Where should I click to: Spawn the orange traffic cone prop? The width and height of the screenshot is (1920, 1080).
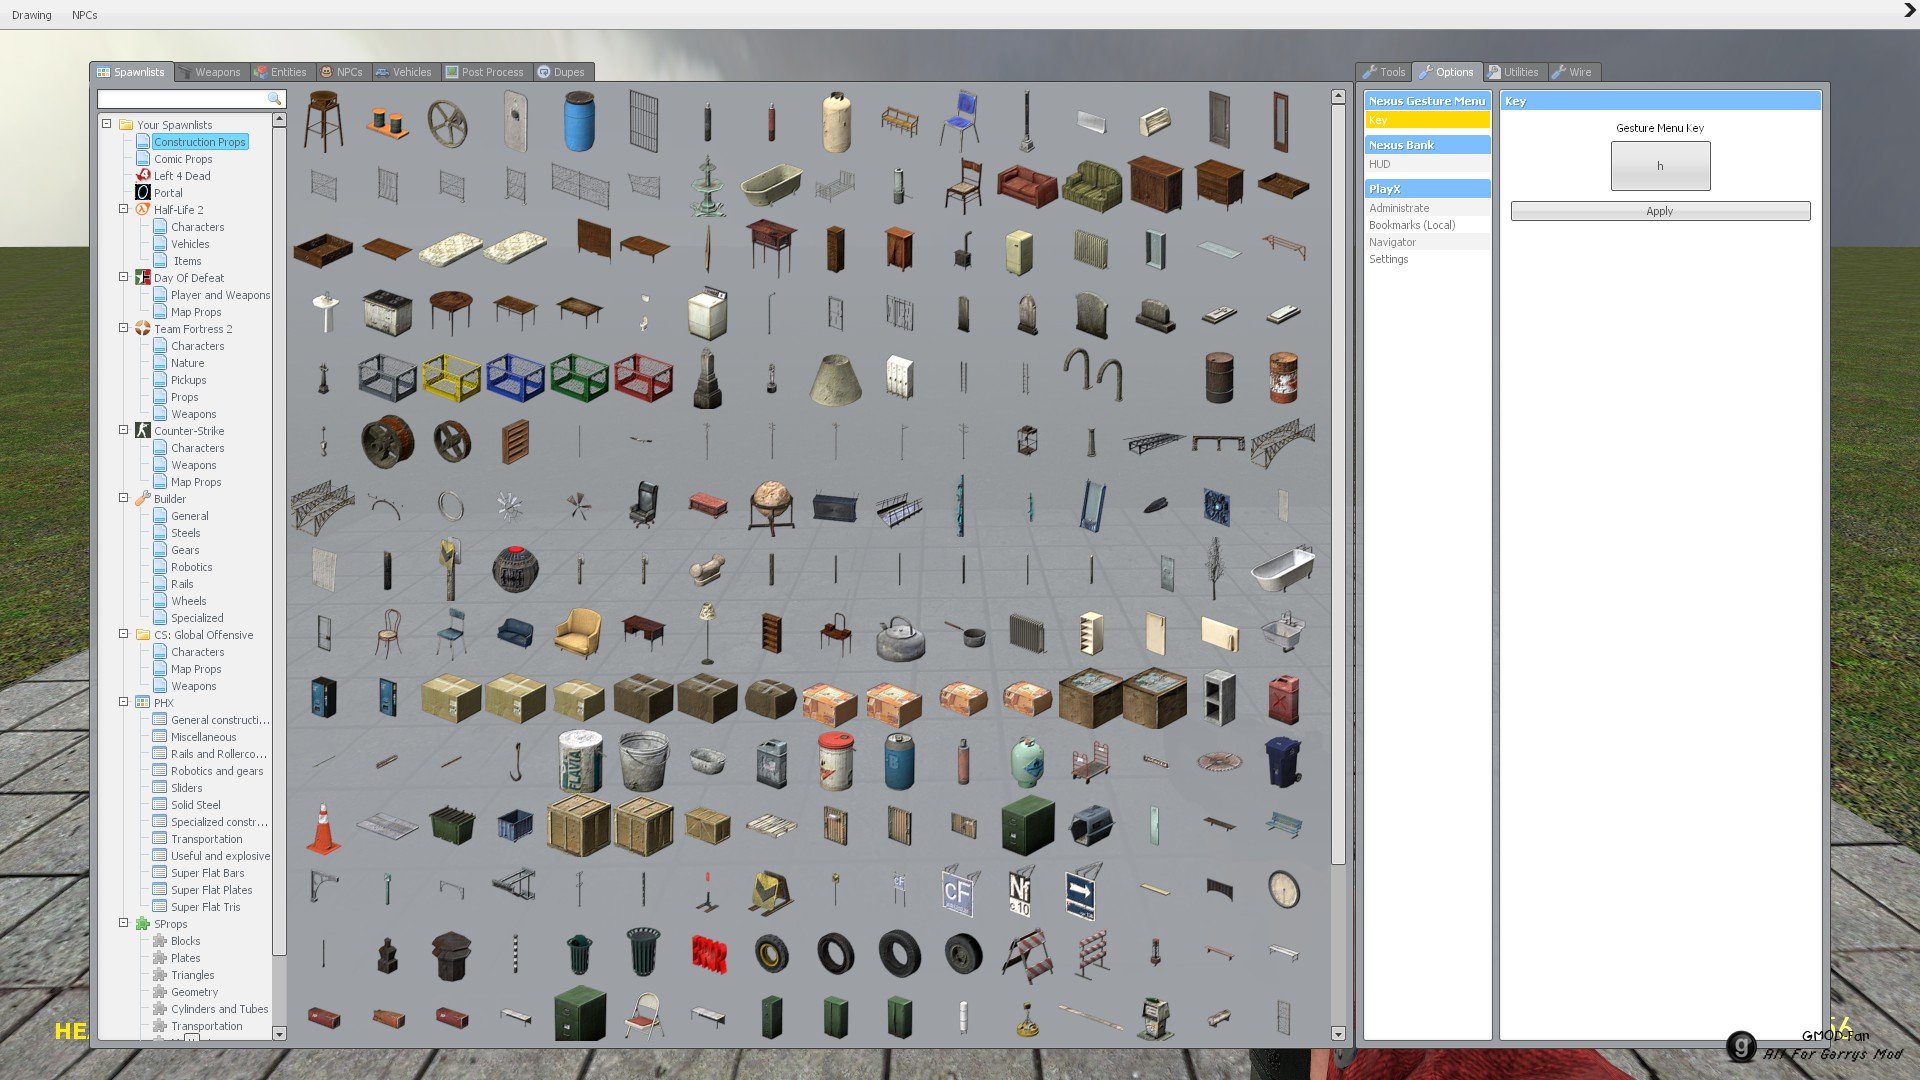(323, 828)
